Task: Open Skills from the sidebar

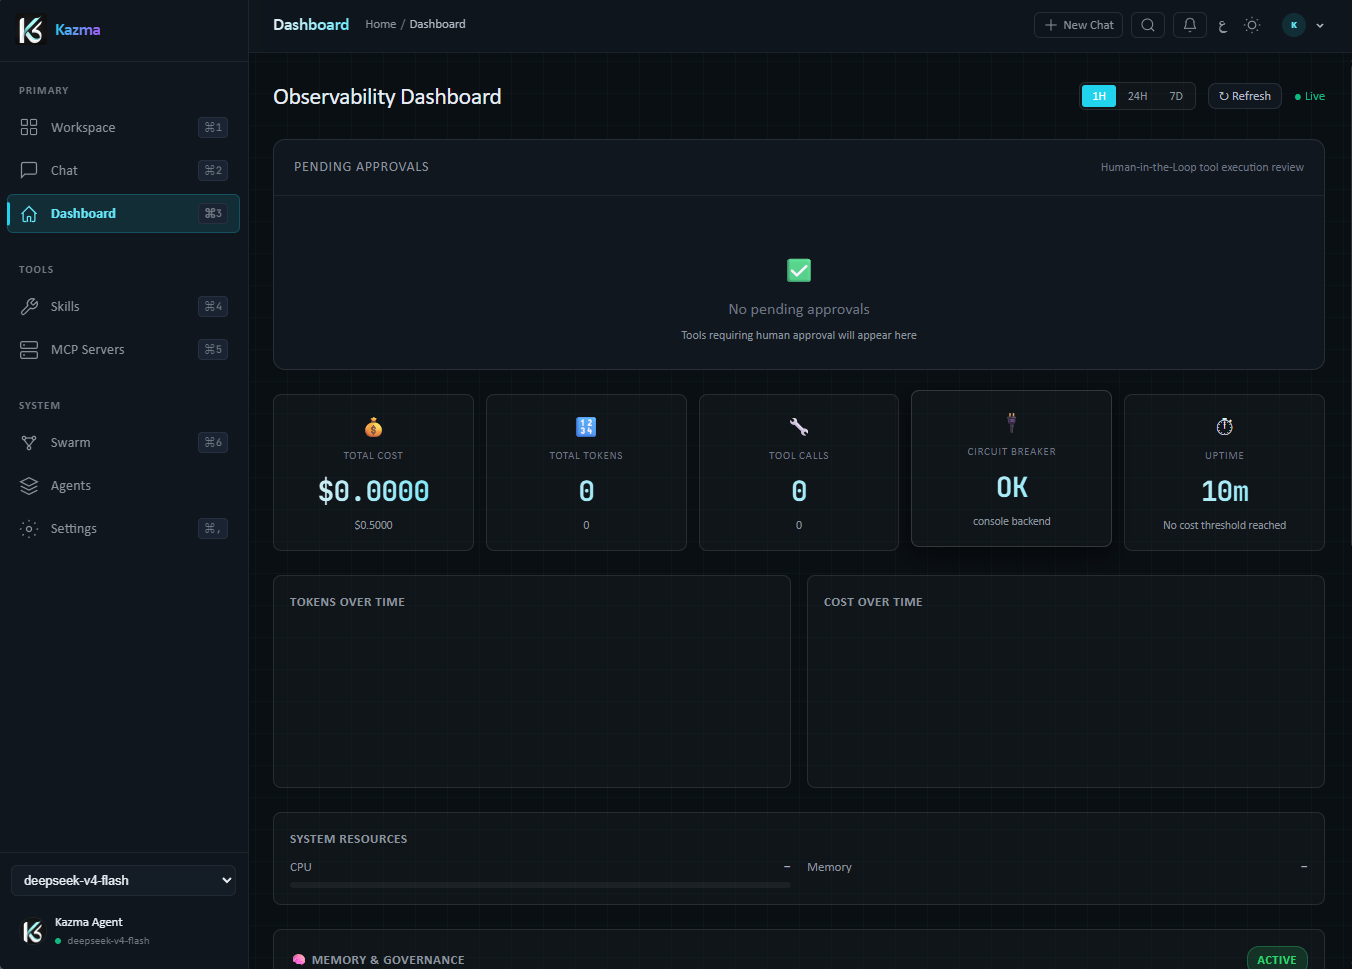Action: 123,306
